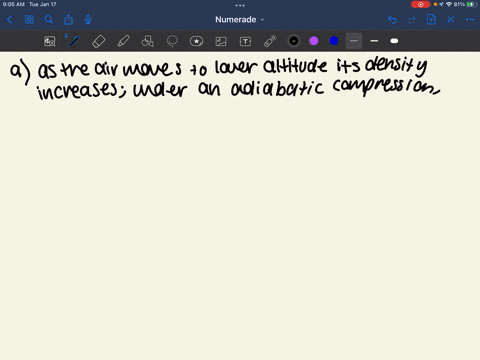Select the Text box tool
This screenshot has height=360, width=480.
tap(245, 41)
